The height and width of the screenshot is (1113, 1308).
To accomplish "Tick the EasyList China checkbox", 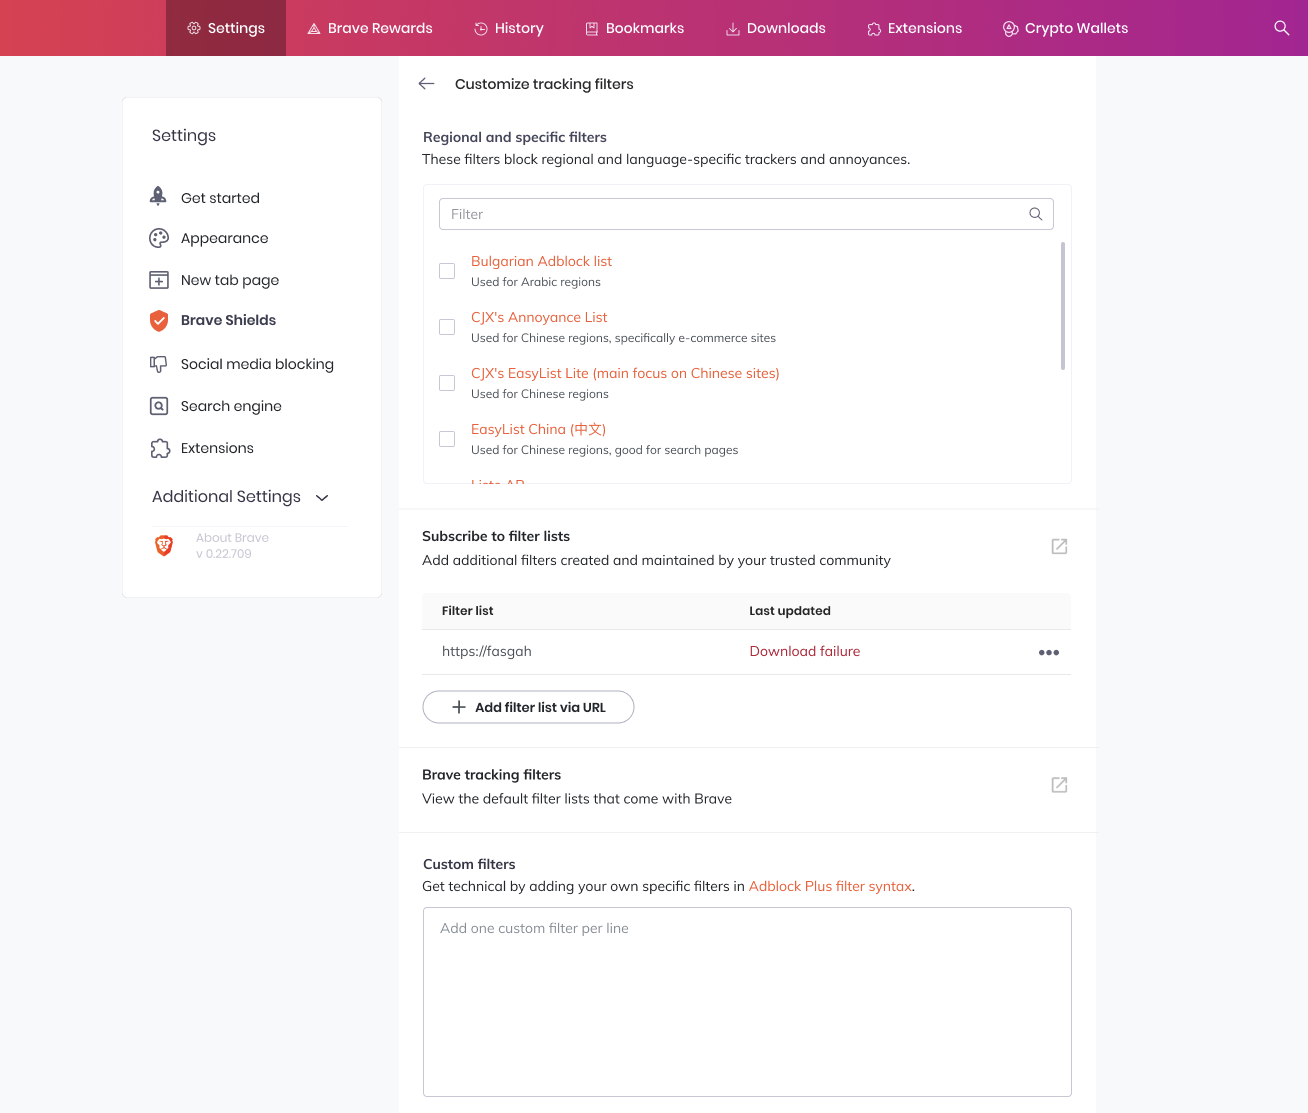I will (x=447, y=439).
